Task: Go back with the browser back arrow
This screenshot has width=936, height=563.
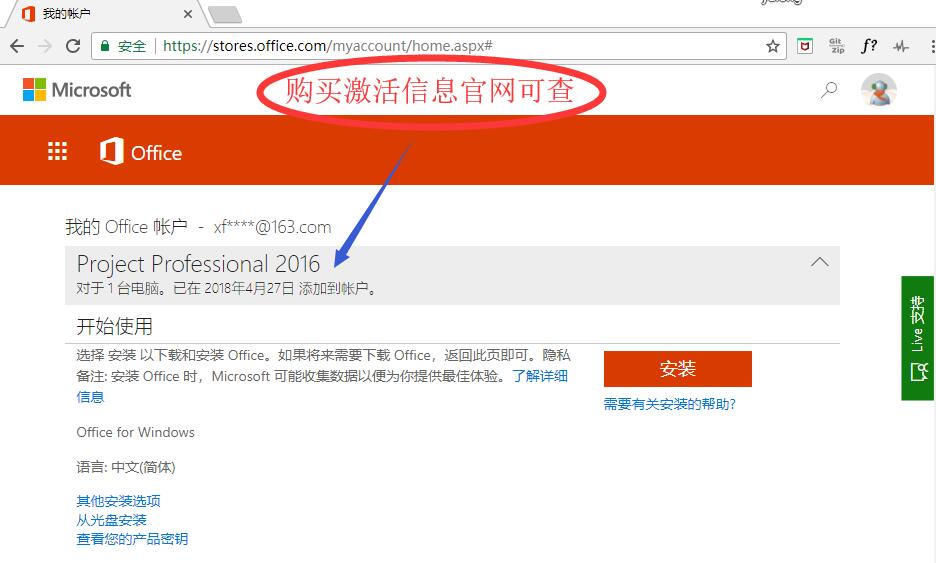Action: [17, 46]
